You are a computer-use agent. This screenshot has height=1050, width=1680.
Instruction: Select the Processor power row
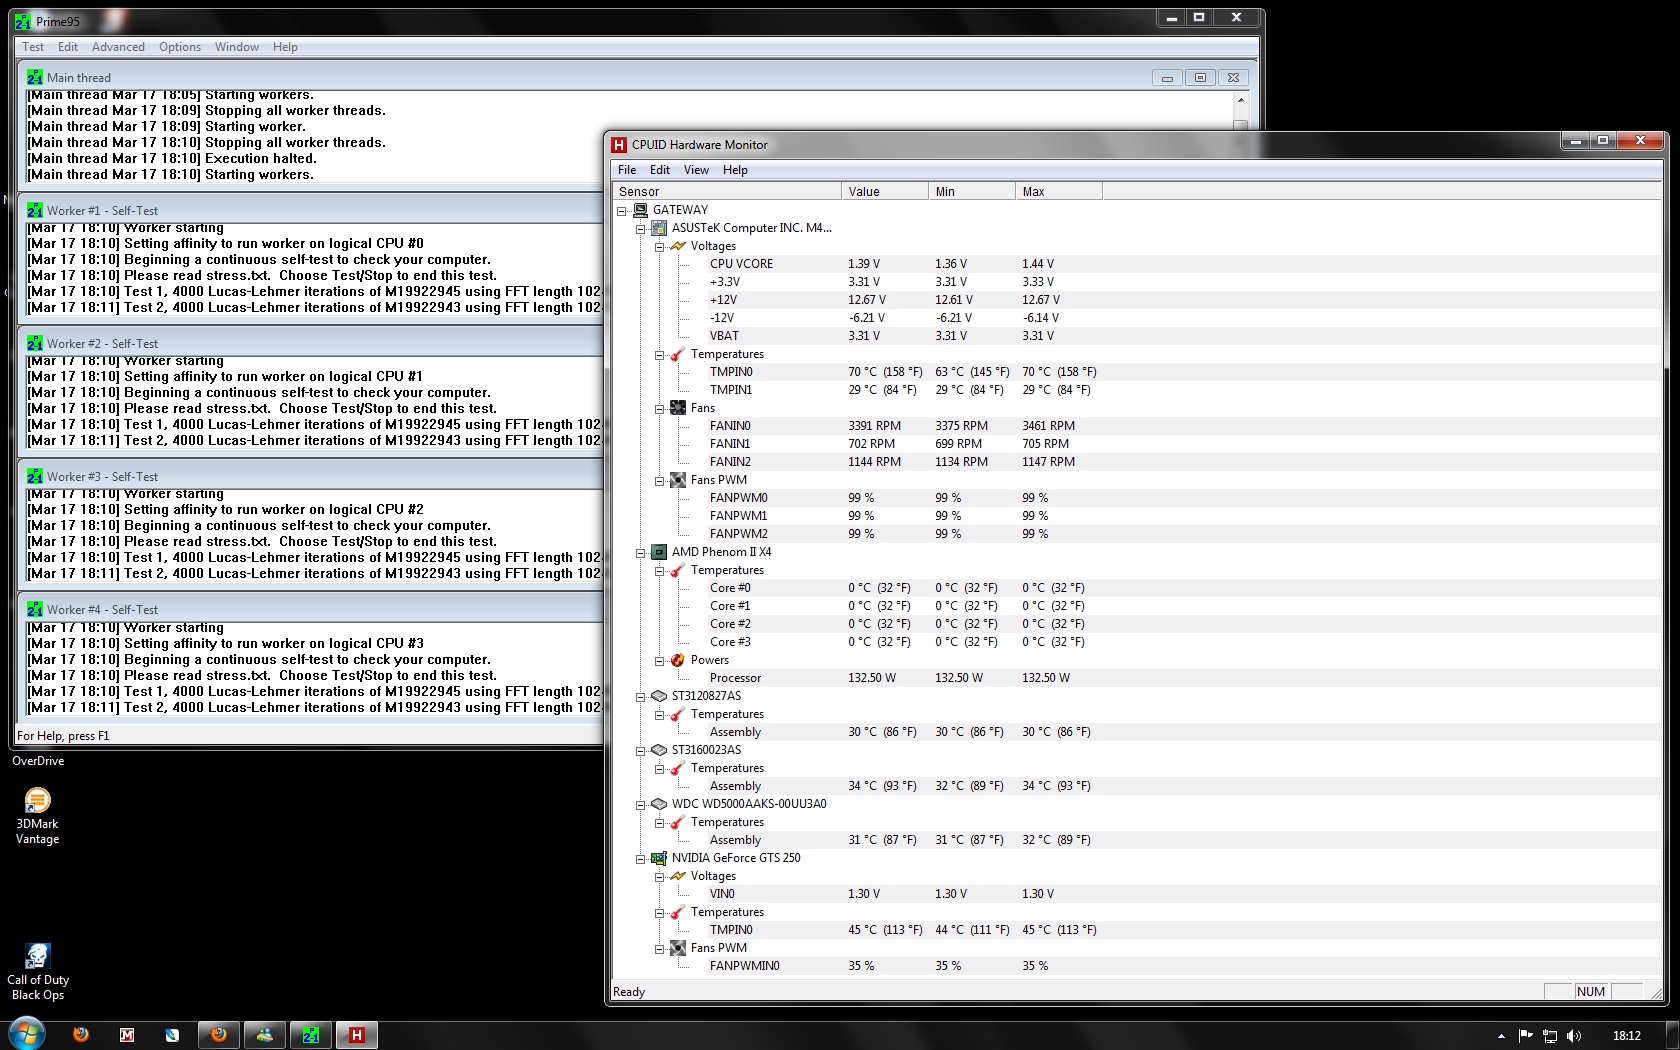(1136, 678)
